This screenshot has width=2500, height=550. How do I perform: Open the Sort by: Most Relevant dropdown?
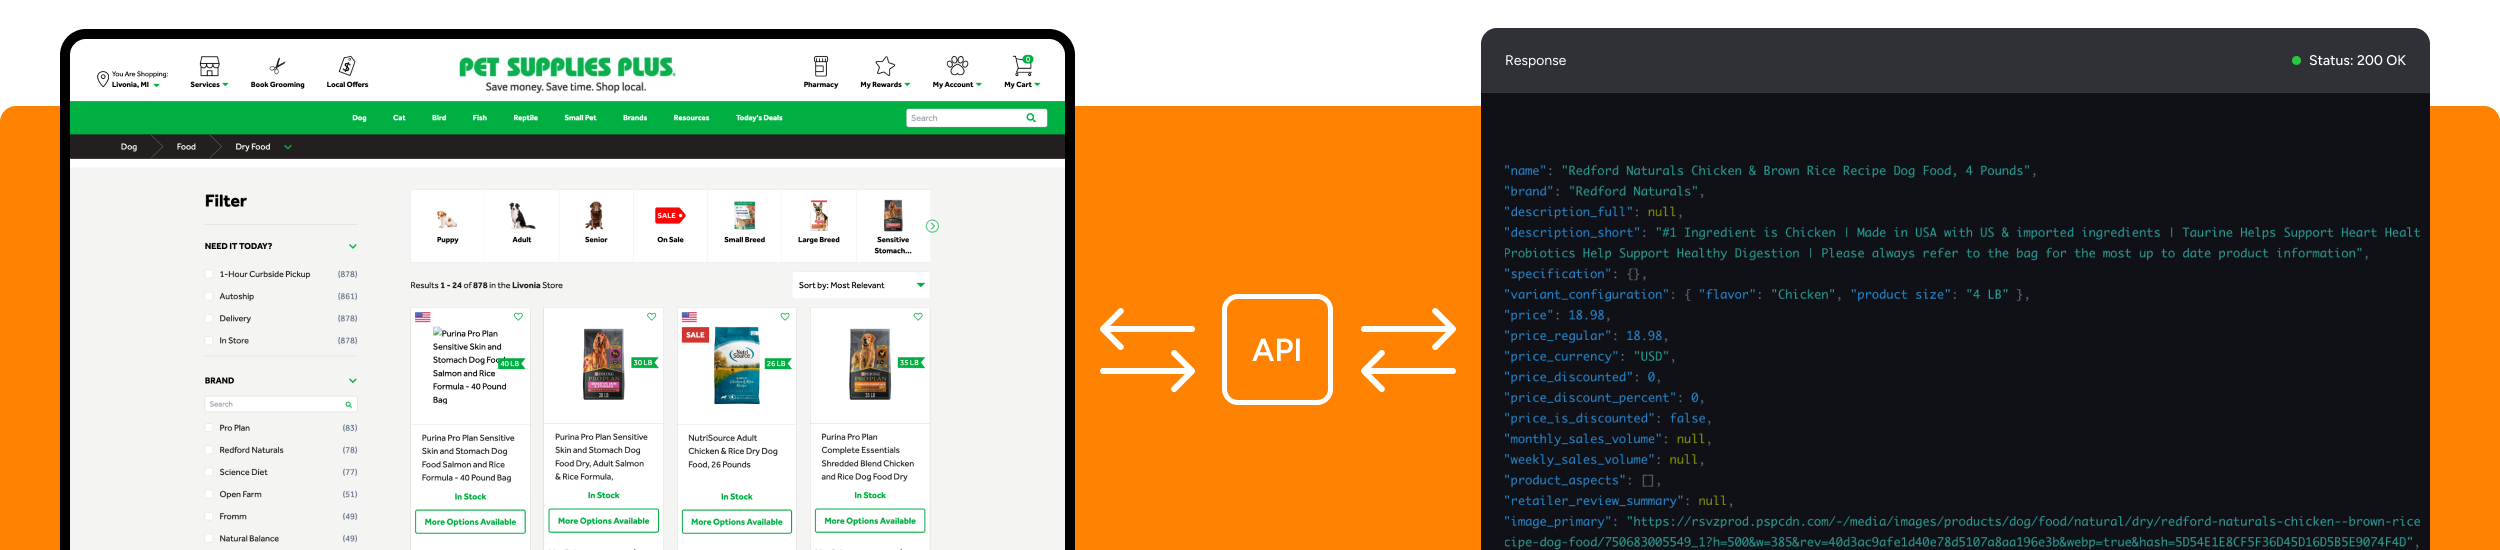pyautogui.click(x=861, y=285)
